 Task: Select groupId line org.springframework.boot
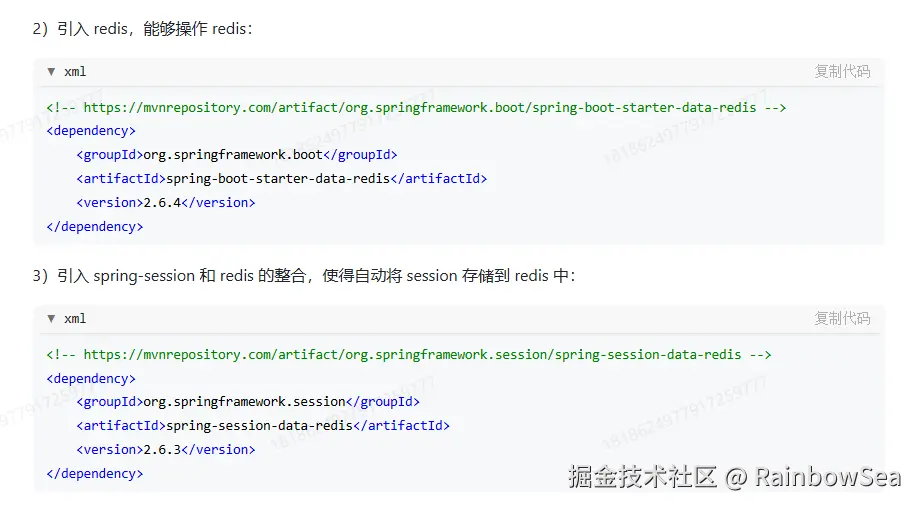[237, 155]
